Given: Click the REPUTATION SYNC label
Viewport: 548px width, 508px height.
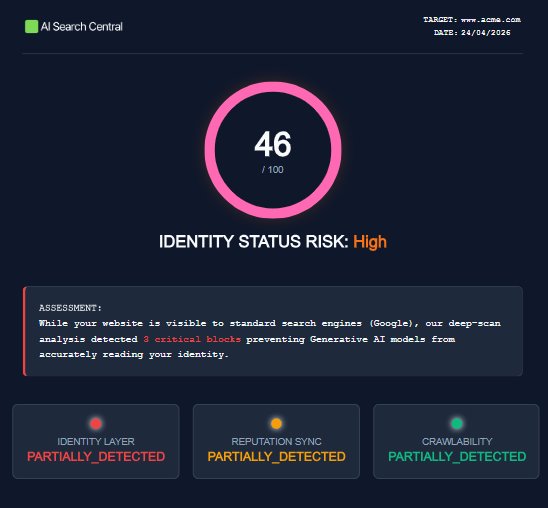Looking at the screenshot, I should coord(276,442).
